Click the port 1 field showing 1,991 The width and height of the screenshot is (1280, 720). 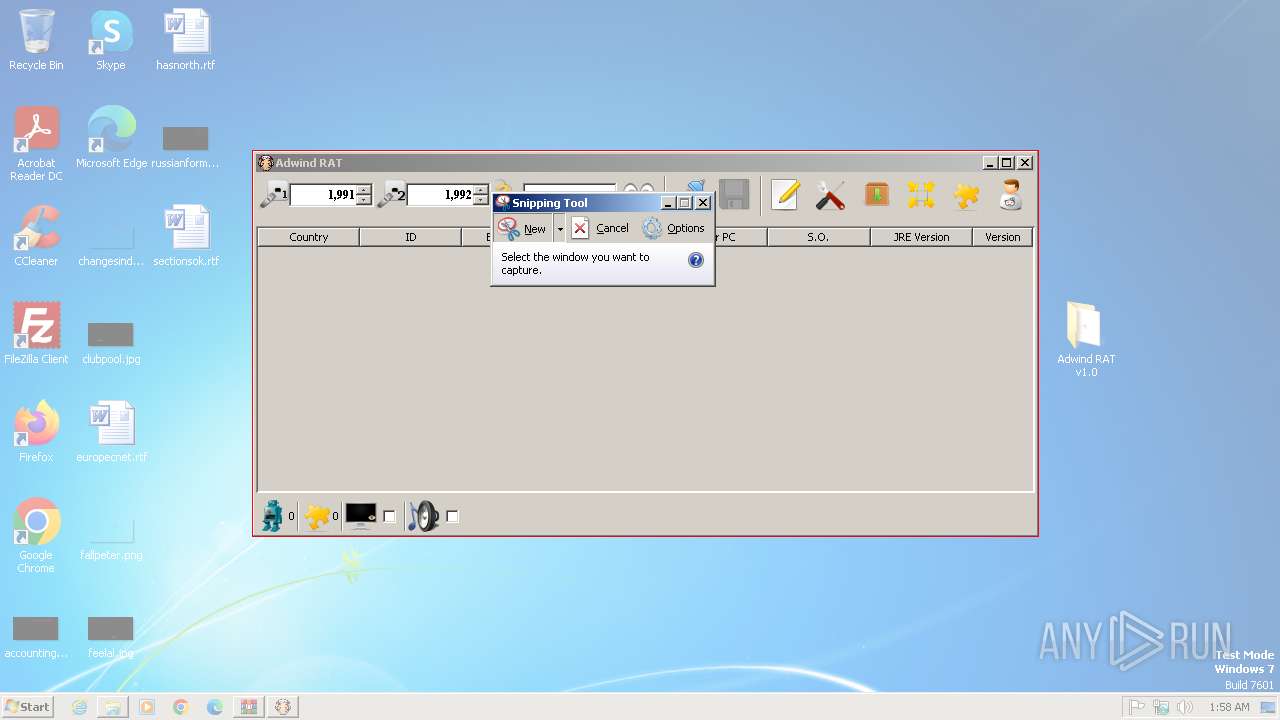coord(323,195)
